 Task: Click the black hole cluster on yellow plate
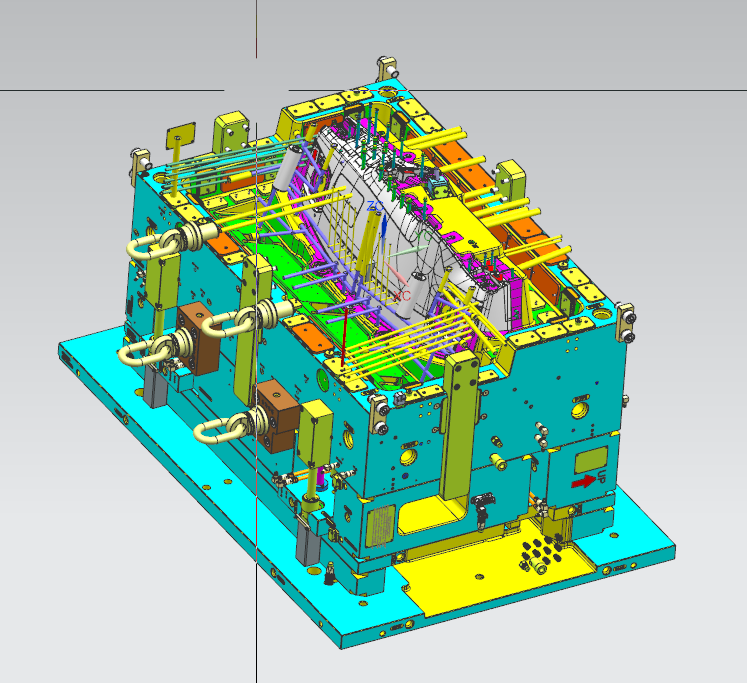[543, 550]
